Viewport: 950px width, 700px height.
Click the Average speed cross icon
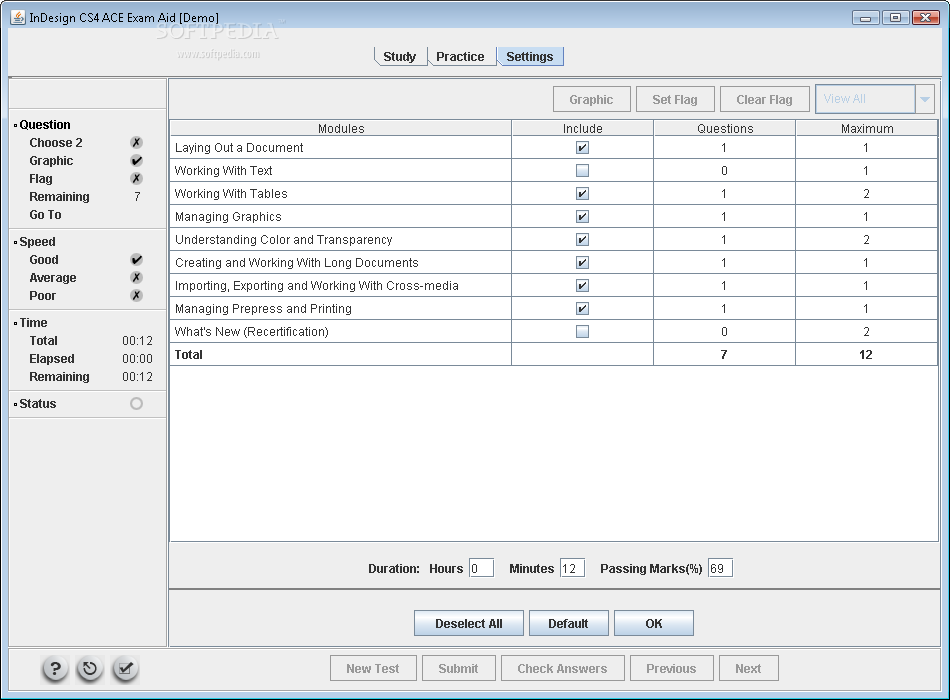click(136, 278)
